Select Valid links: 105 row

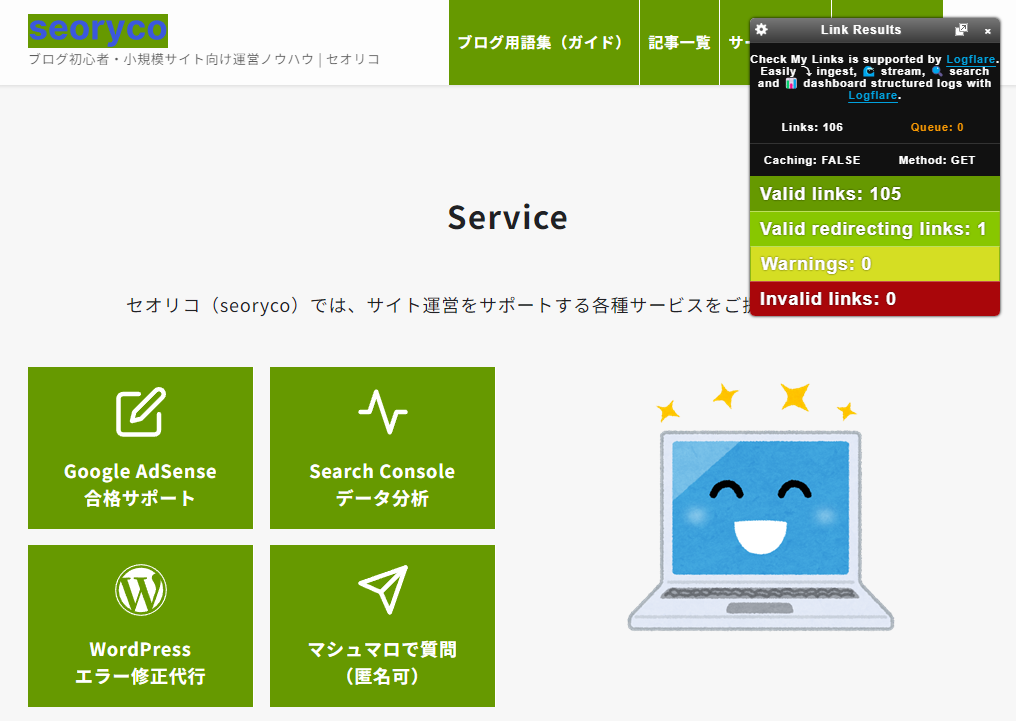click(875, 194)
